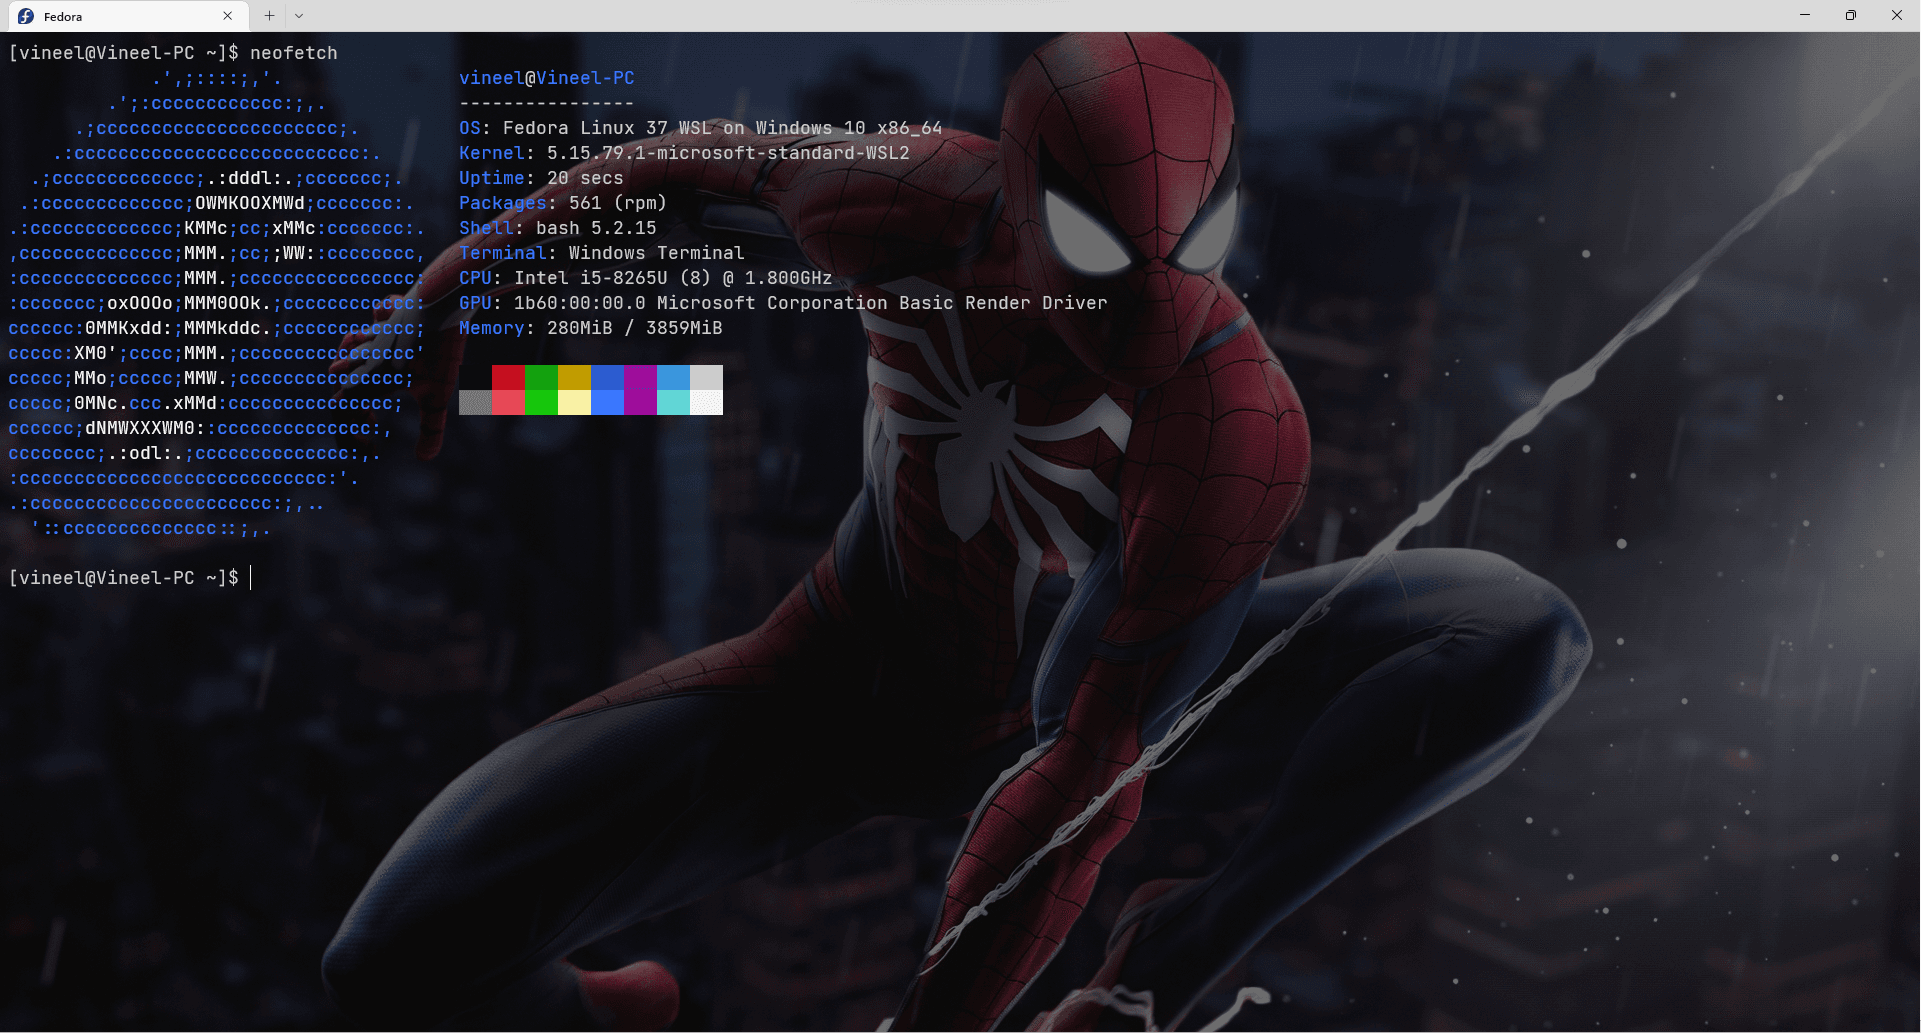Click the 'vineel@Vineel-PC' header text
Screen dimensions: 1921x1033
[x=547, y=78]
